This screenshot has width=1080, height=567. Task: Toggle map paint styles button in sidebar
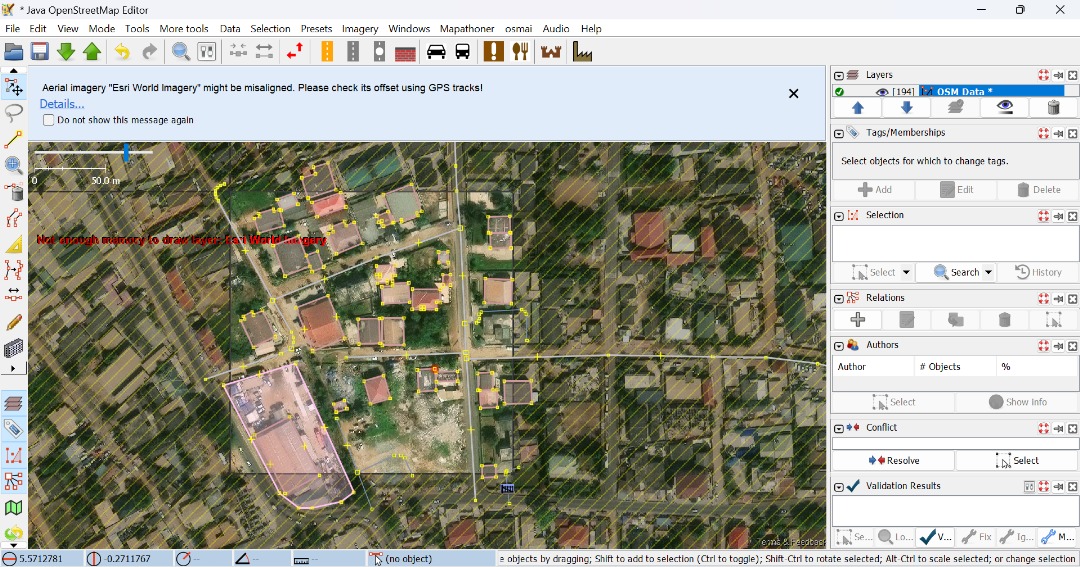pos(14,508)
